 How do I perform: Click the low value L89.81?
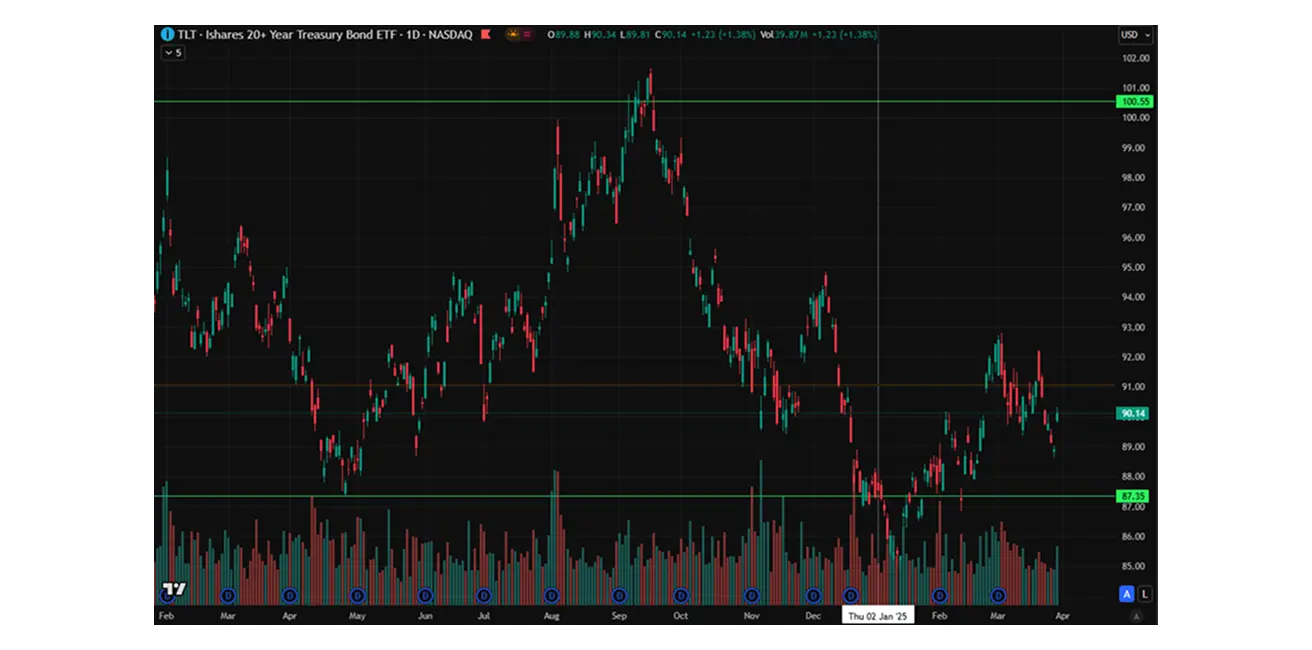tap(635, 35)
